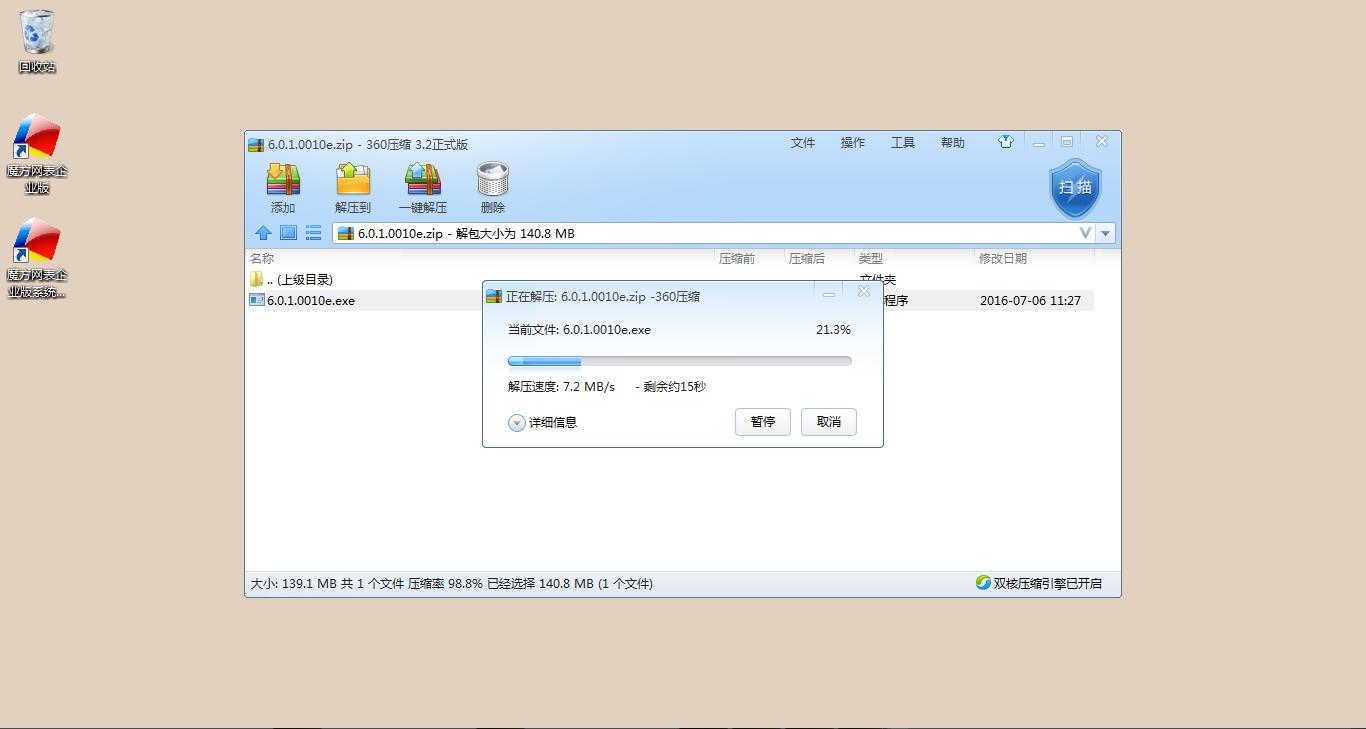
Task: Select the .. (上级目录) row
Action: point(670,279)
